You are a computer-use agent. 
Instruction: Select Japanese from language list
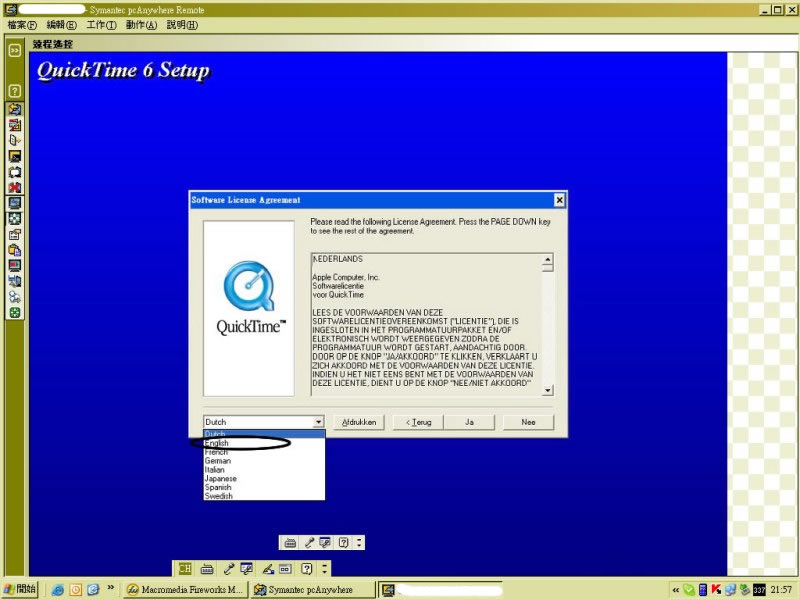[x=264, y=479]
